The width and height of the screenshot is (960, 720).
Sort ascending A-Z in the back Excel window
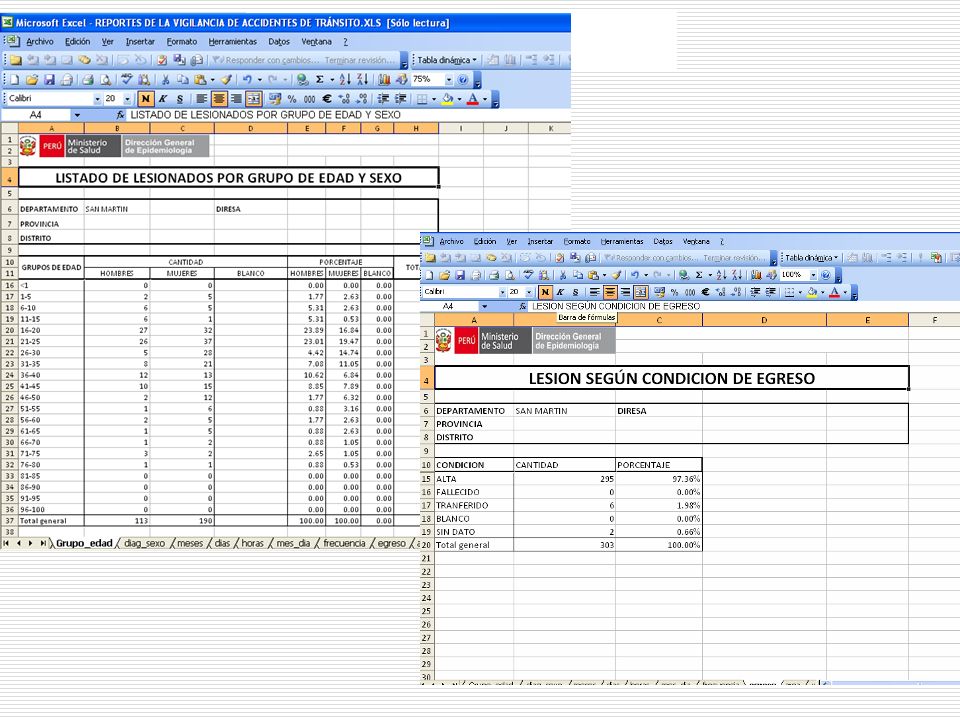[345, 80]
